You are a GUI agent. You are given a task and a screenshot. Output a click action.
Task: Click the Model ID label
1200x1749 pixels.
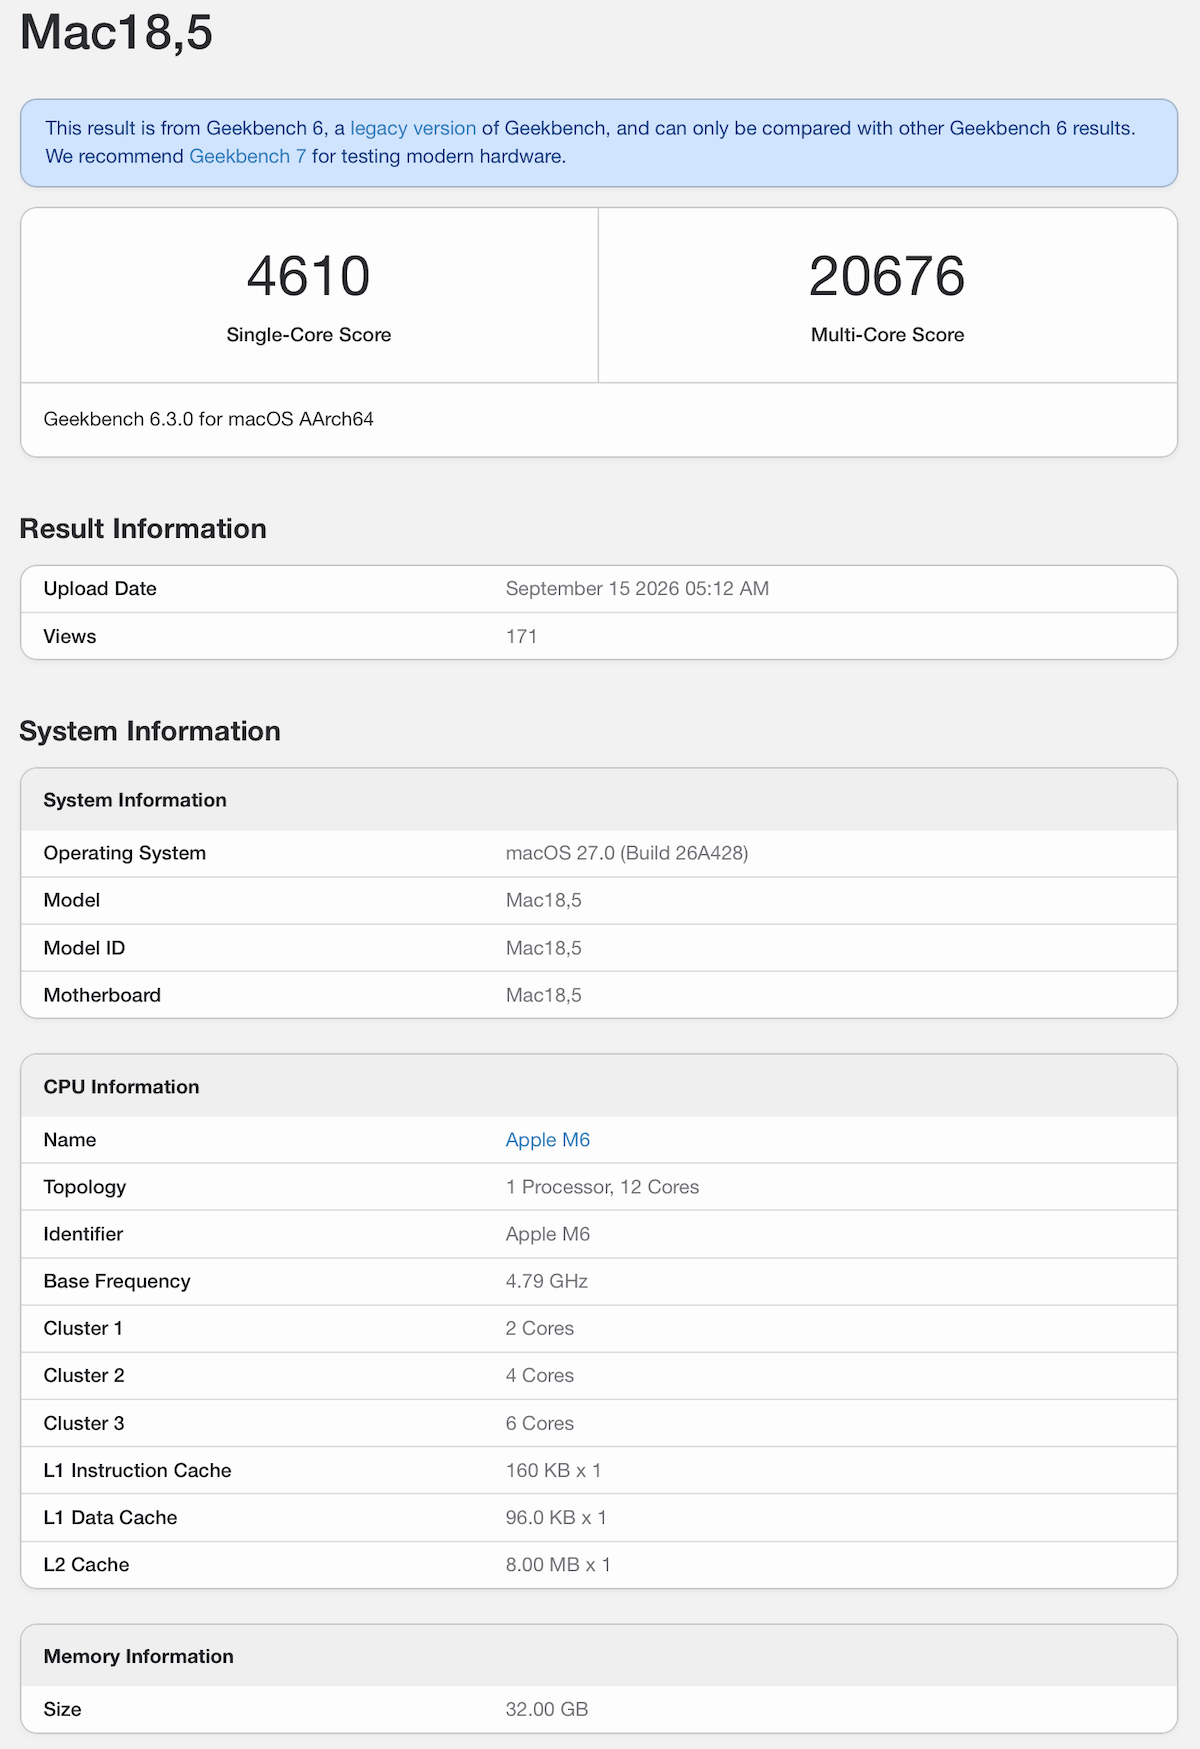84,948
